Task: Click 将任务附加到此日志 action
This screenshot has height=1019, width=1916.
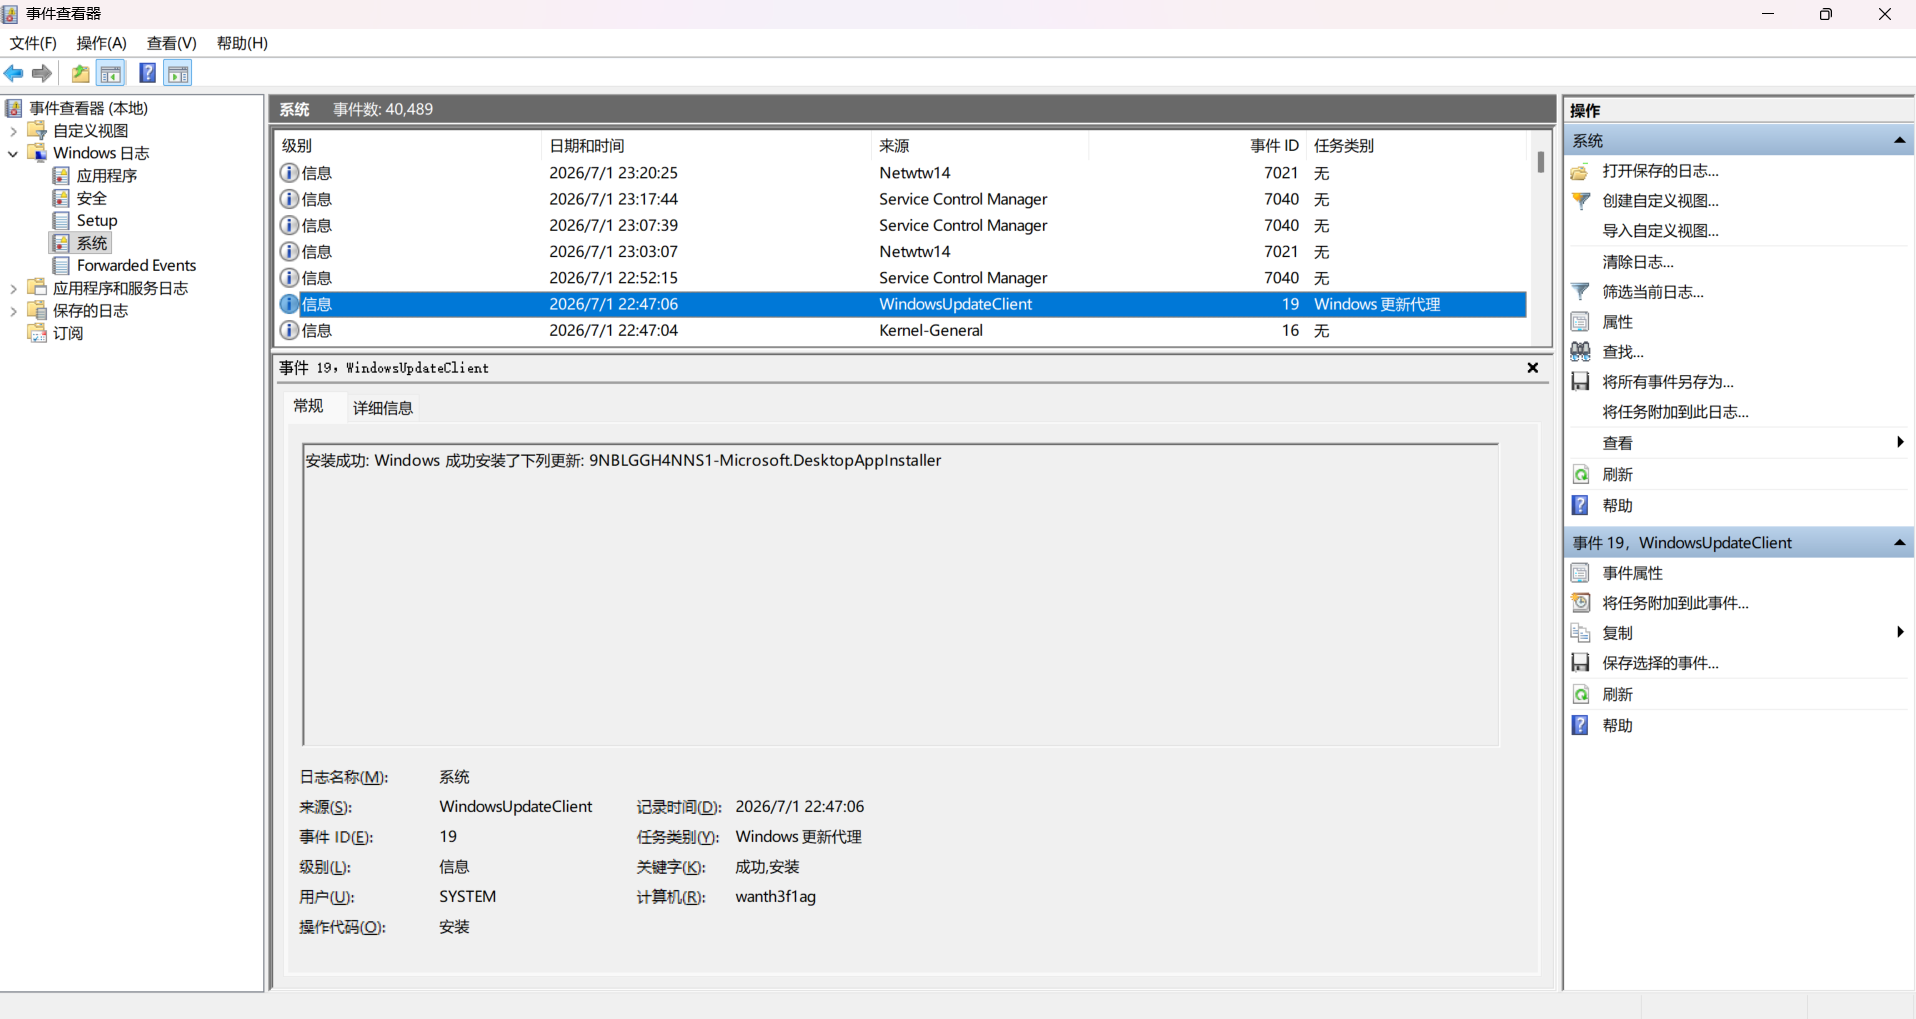Action: coord(1675,412)
